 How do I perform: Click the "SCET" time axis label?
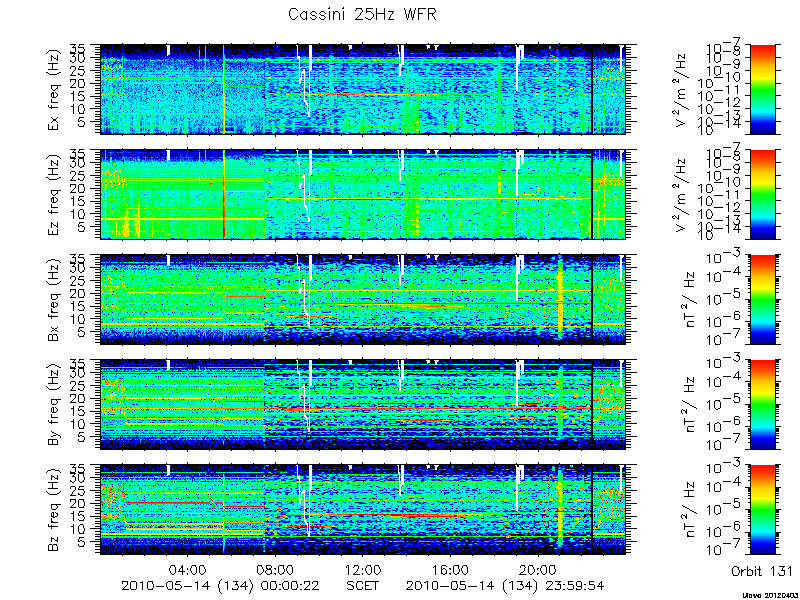tap(363, 585)
